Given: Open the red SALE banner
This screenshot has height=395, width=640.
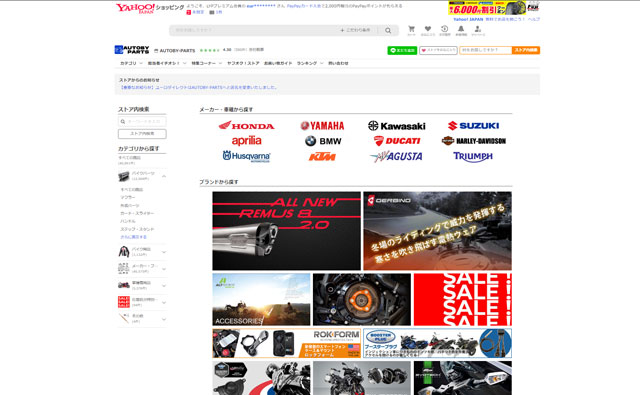Looking at the screenshot, I should pos(463,300).
